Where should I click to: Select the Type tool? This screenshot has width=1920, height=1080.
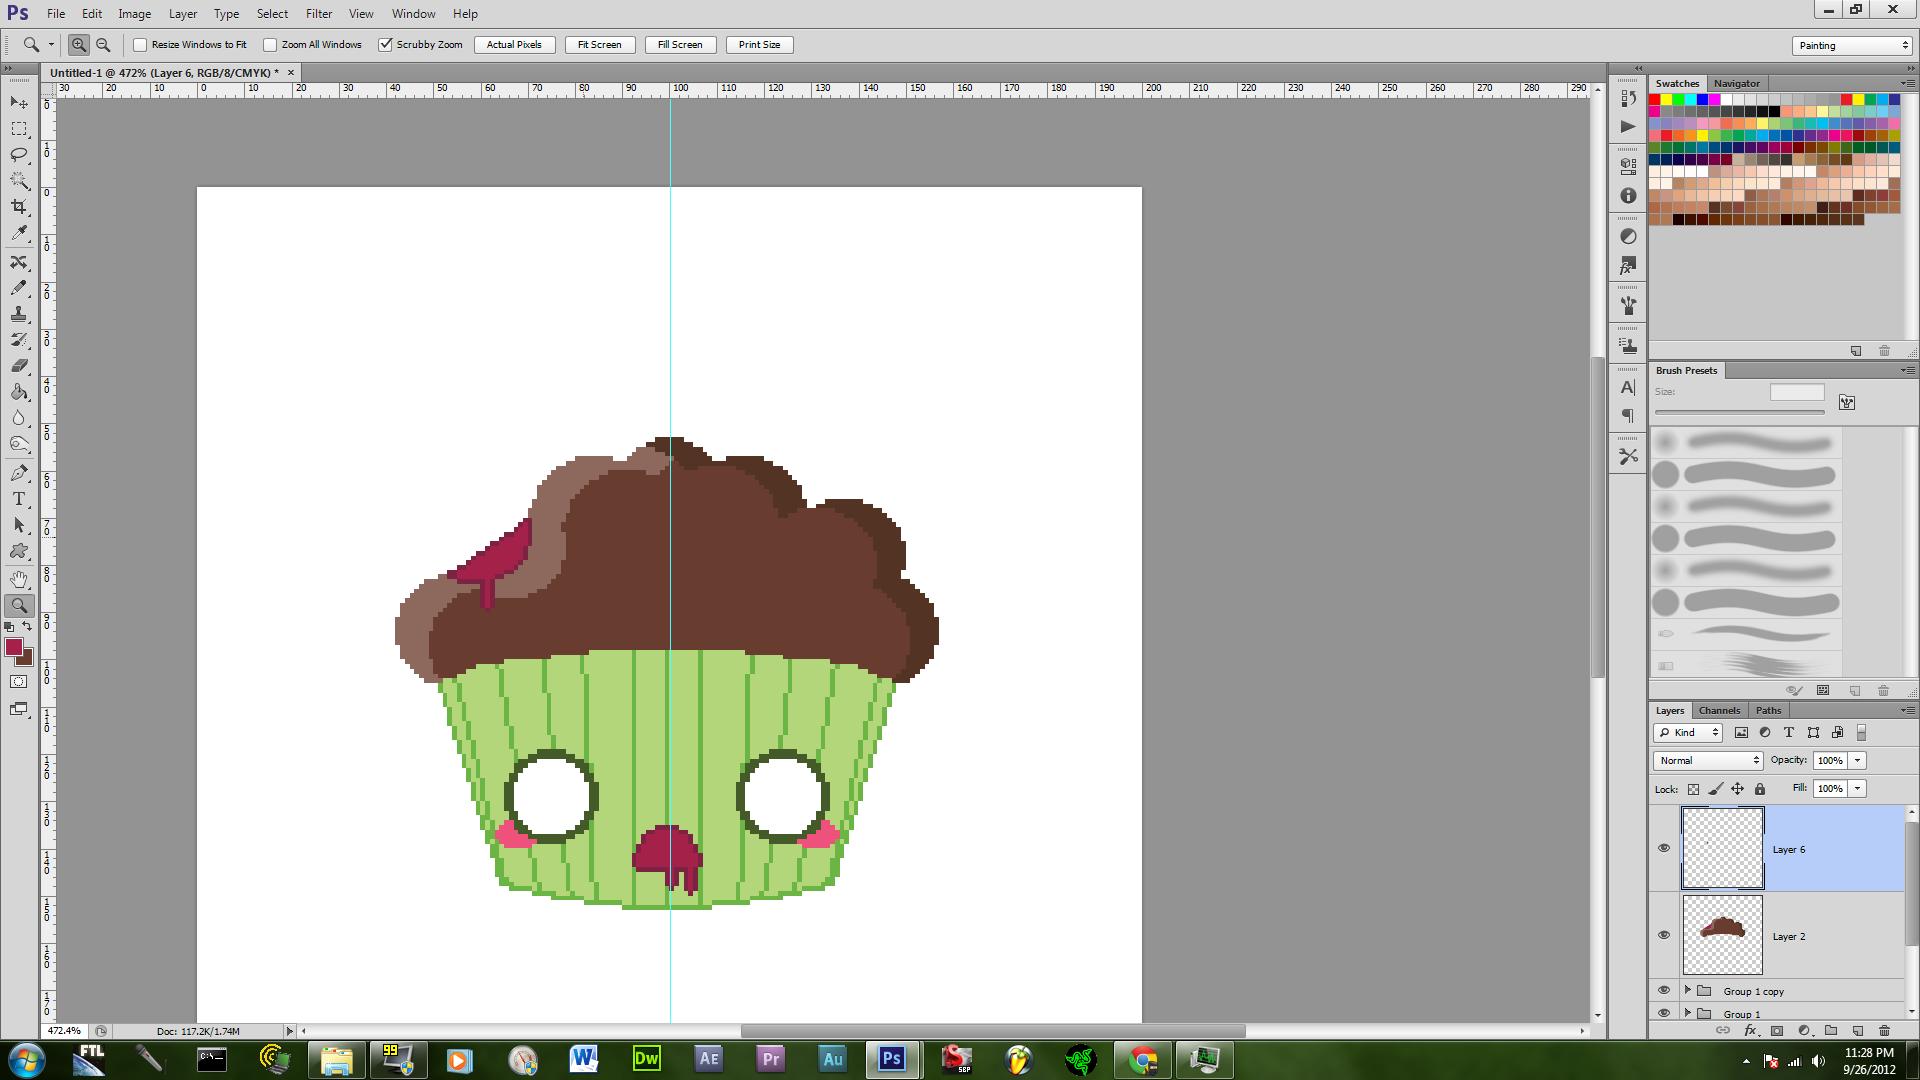pyautogui.click(x=19, y=499)
